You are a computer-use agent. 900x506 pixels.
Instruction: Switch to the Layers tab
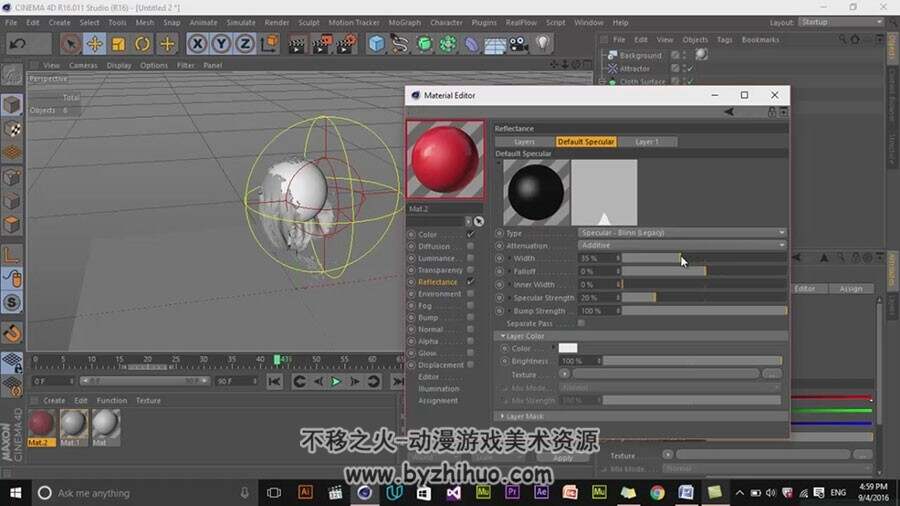525,142
